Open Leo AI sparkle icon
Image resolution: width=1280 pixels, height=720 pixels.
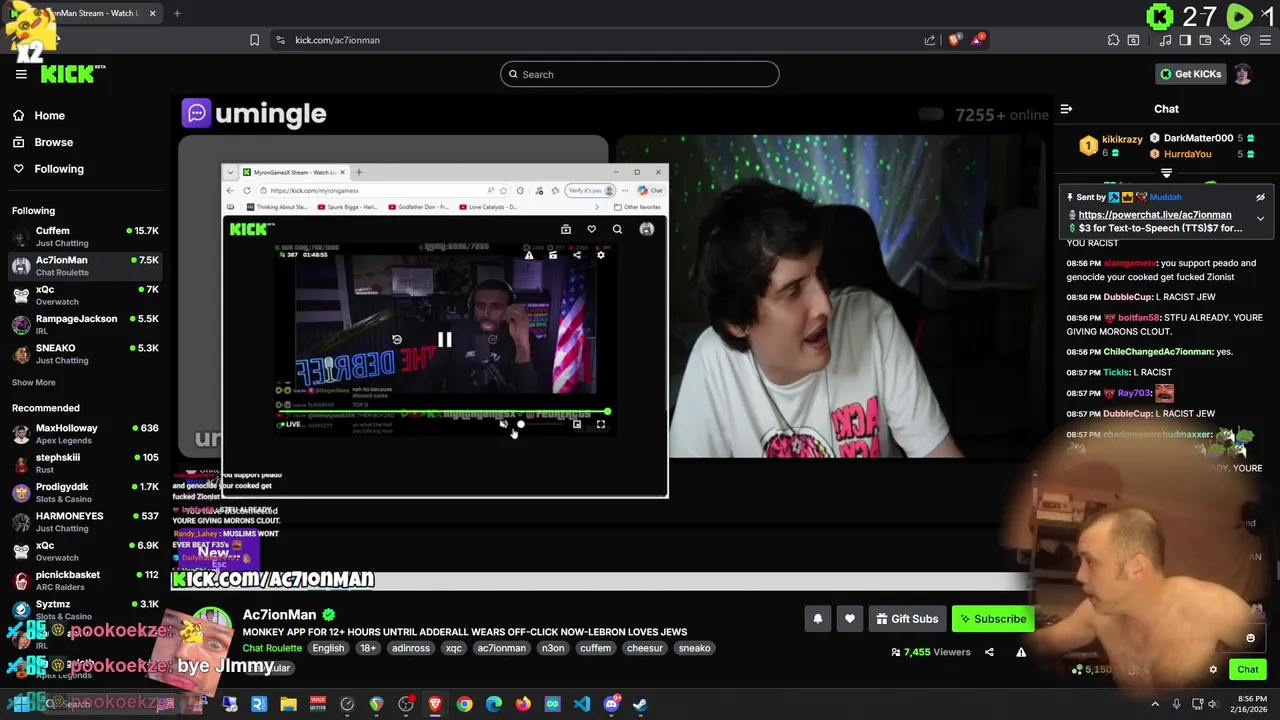[1225, 40]
